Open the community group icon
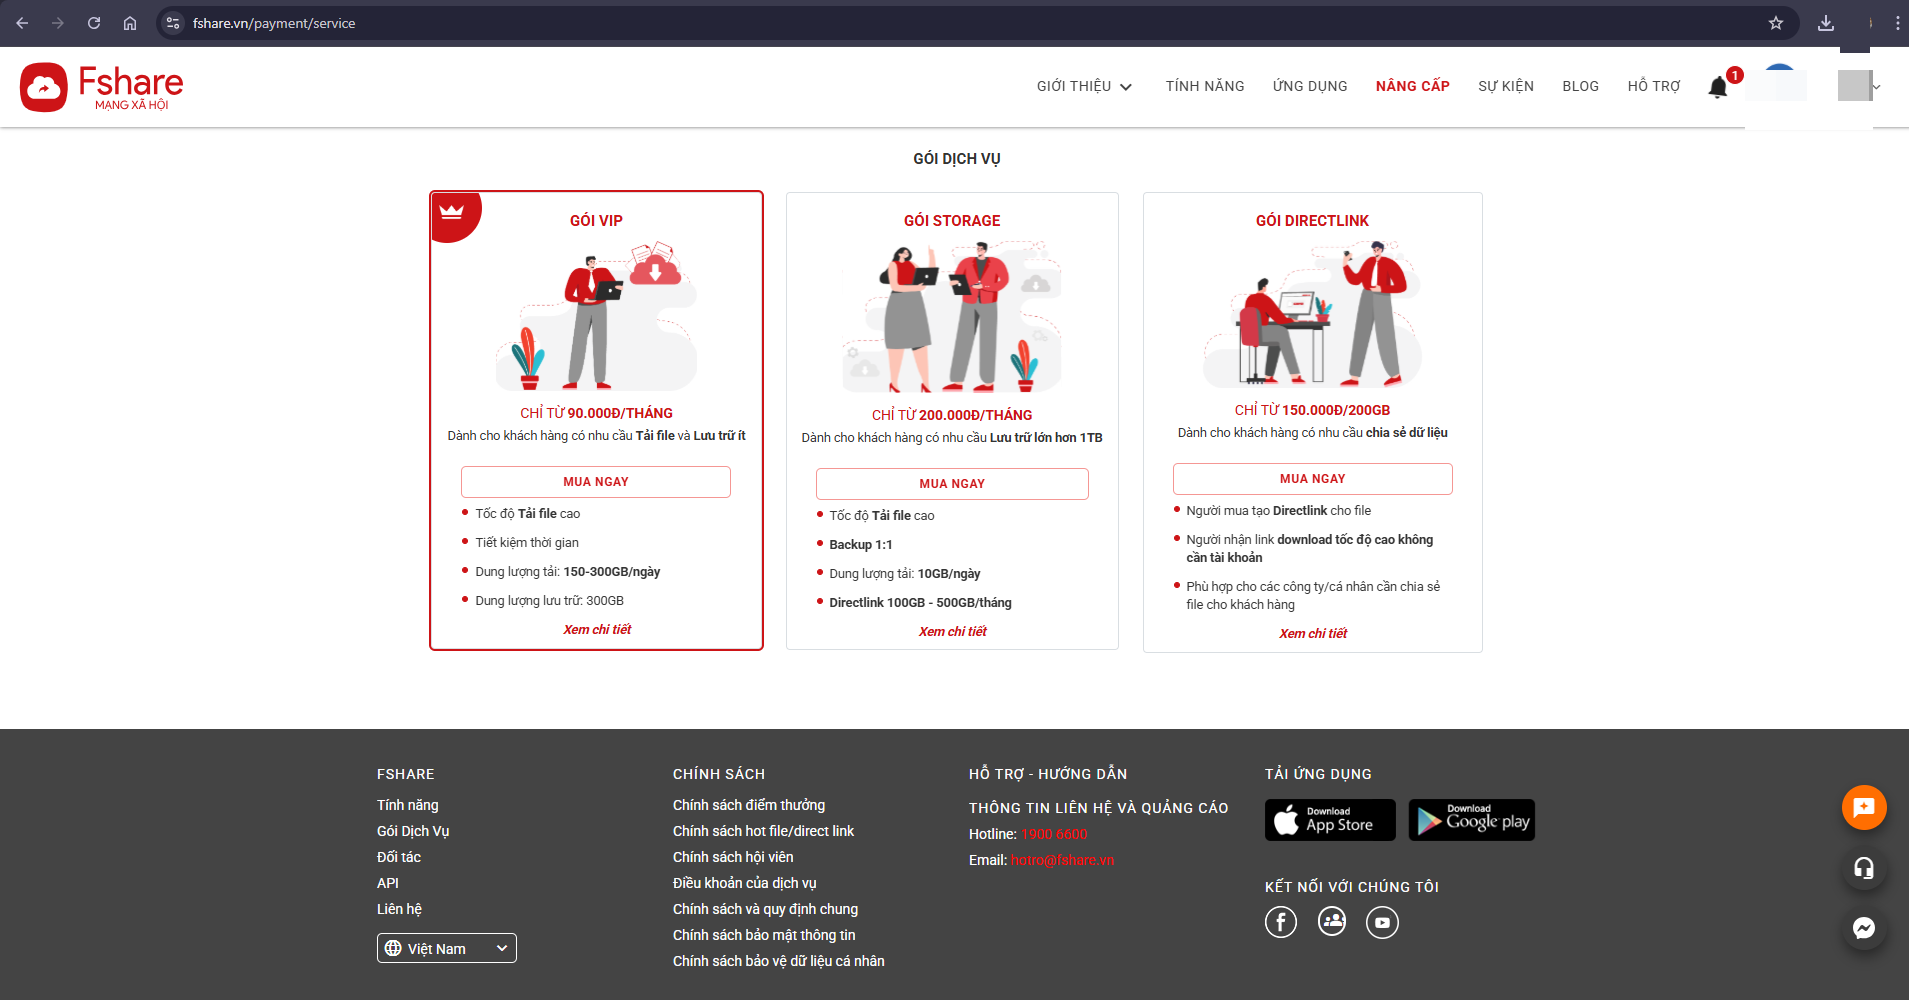The height and width of the screenshot is (1000, 1909). click(1332, 922)
